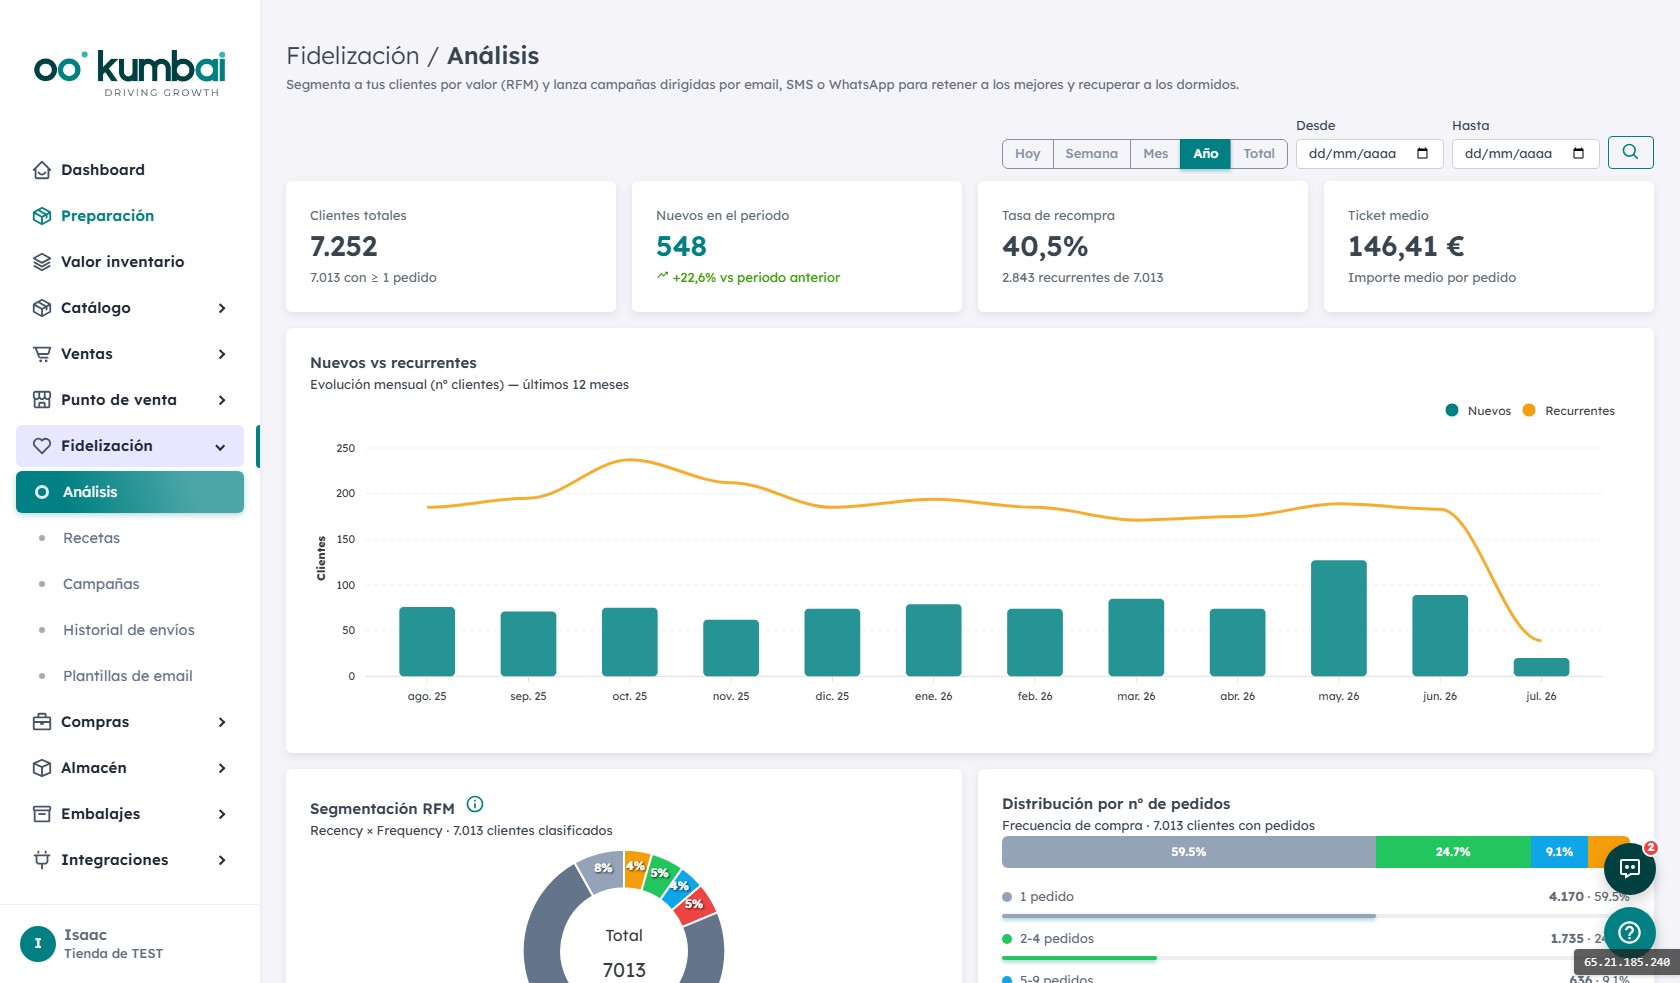Go to Historial de envíos

click(129, 630)
